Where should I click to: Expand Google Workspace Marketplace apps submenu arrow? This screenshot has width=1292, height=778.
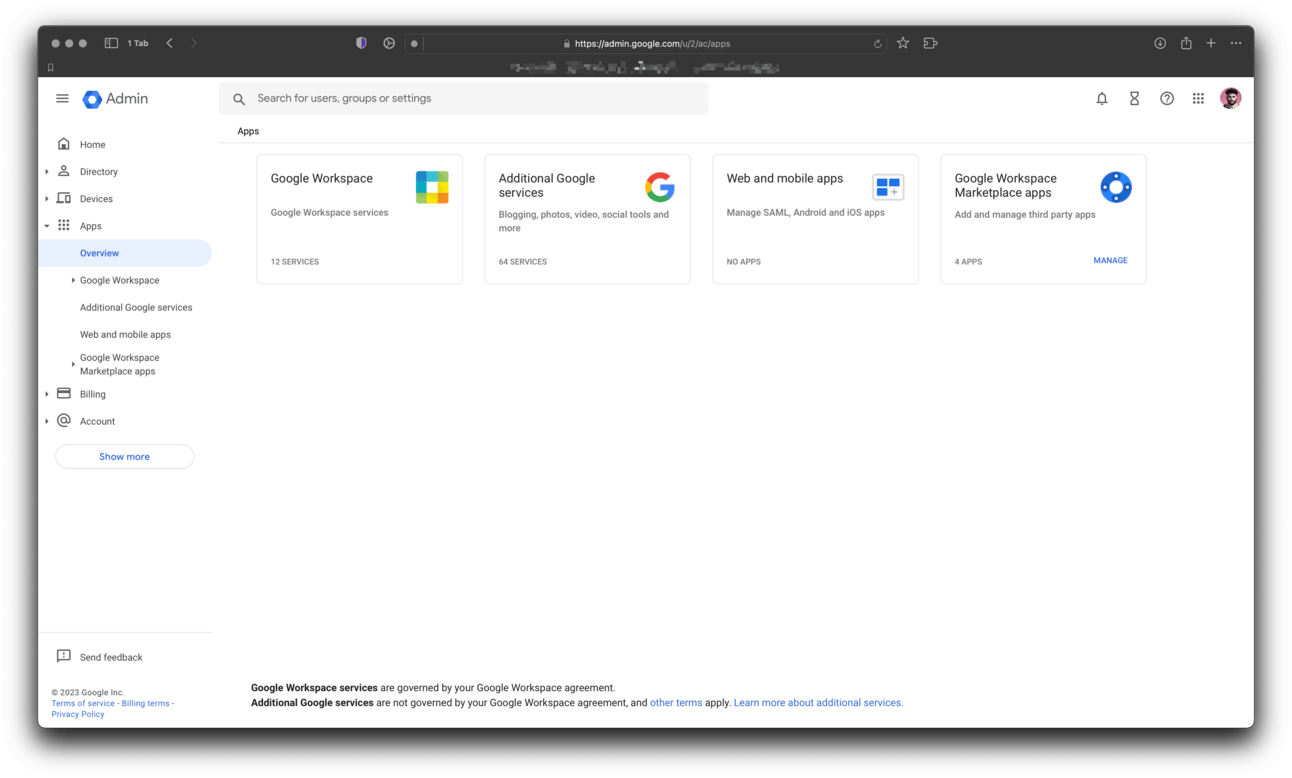click(73, 364)
